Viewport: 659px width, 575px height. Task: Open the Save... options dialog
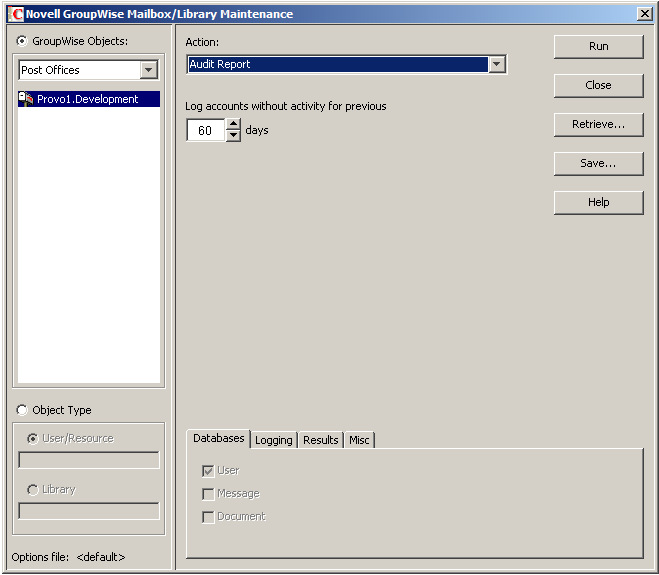pyautogui.click(x=598, y=163)
